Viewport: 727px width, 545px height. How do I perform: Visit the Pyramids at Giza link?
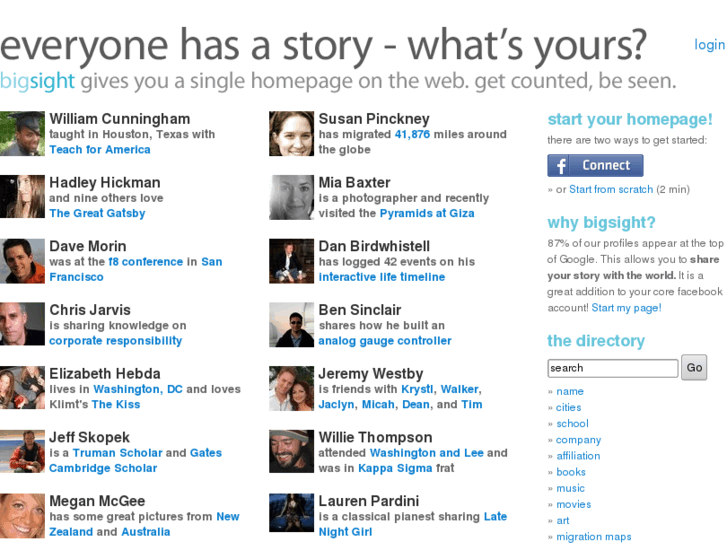pyautogui.click(x=413, y=213)
